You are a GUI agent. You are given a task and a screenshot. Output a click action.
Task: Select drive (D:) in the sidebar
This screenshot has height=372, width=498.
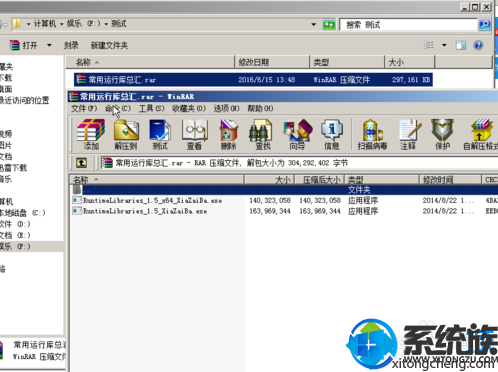[15, 224]
